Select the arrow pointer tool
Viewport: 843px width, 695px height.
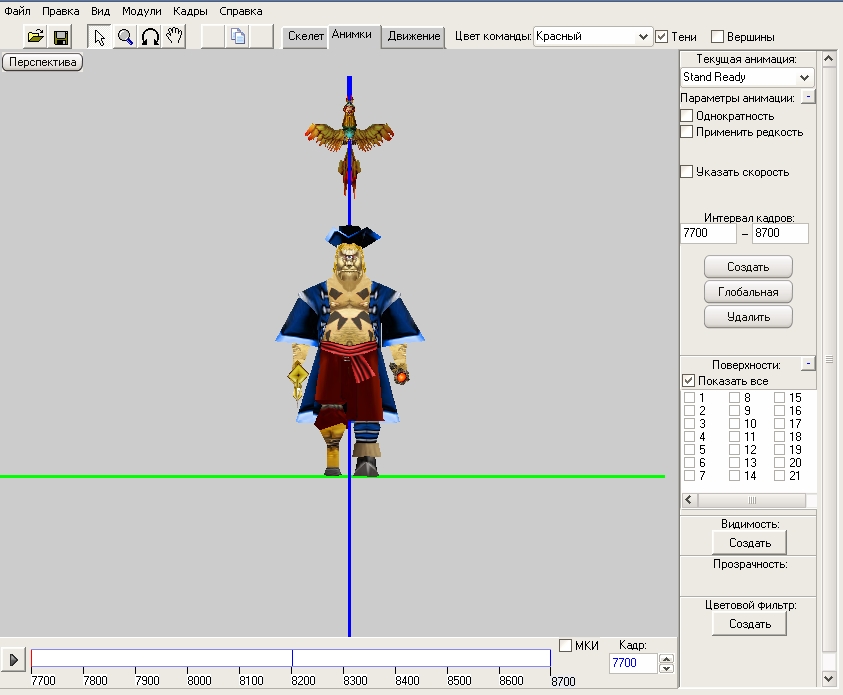(99, 37)
